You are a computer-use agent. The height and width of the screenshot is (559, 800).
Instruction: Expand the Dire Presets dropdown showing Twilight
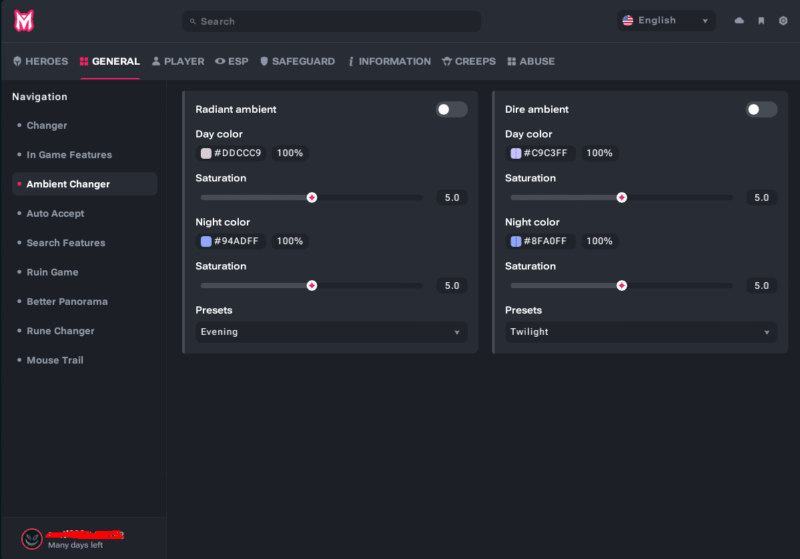tap(641, 332)
